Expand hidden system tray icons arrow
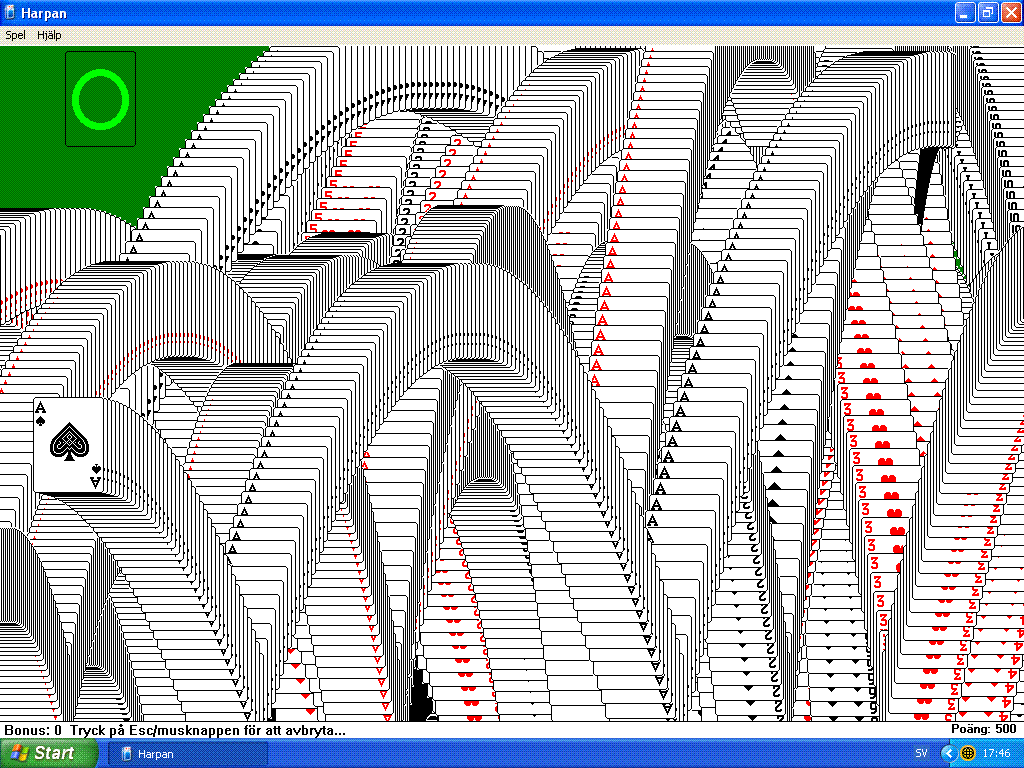1024x768 pixels. 949,753
